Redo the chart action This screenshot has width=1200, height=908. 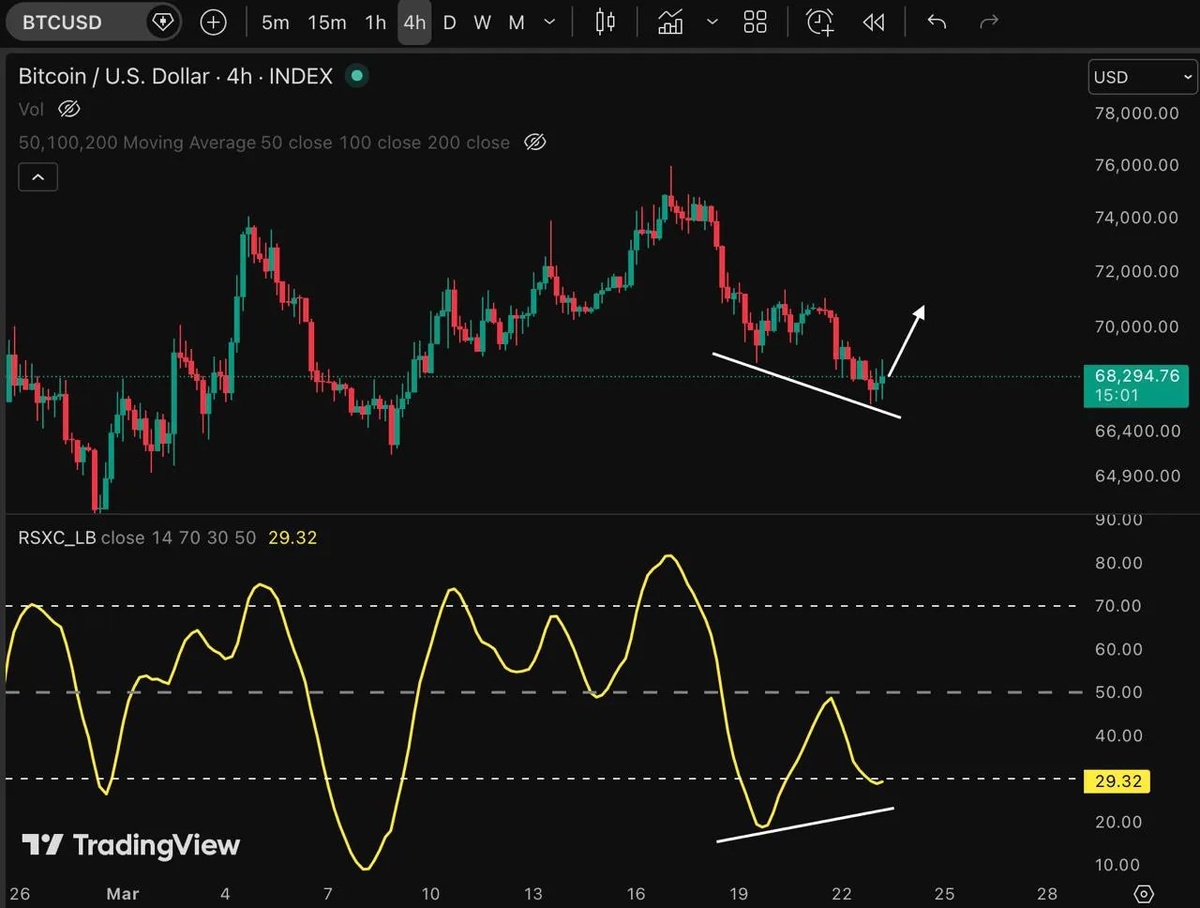click(x=989, y=22)
